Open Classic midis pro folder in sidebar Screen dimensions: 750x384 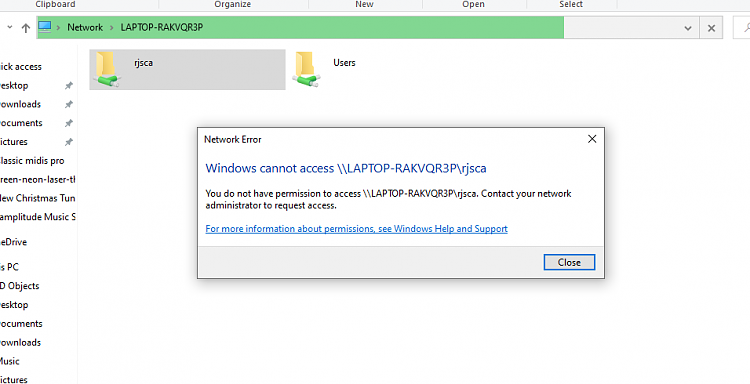[32, 161]
